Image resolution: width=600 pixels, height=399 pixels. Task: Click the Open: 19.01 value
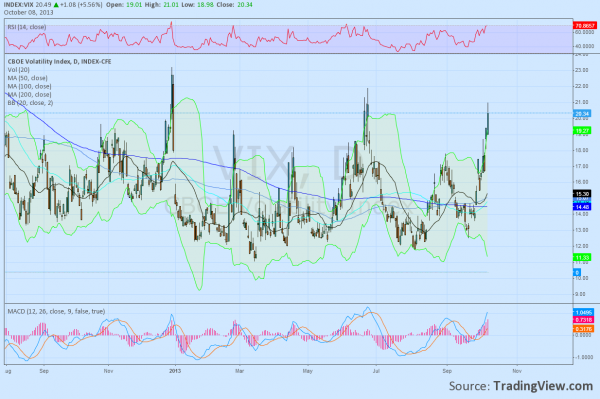(x=124, y=5)
